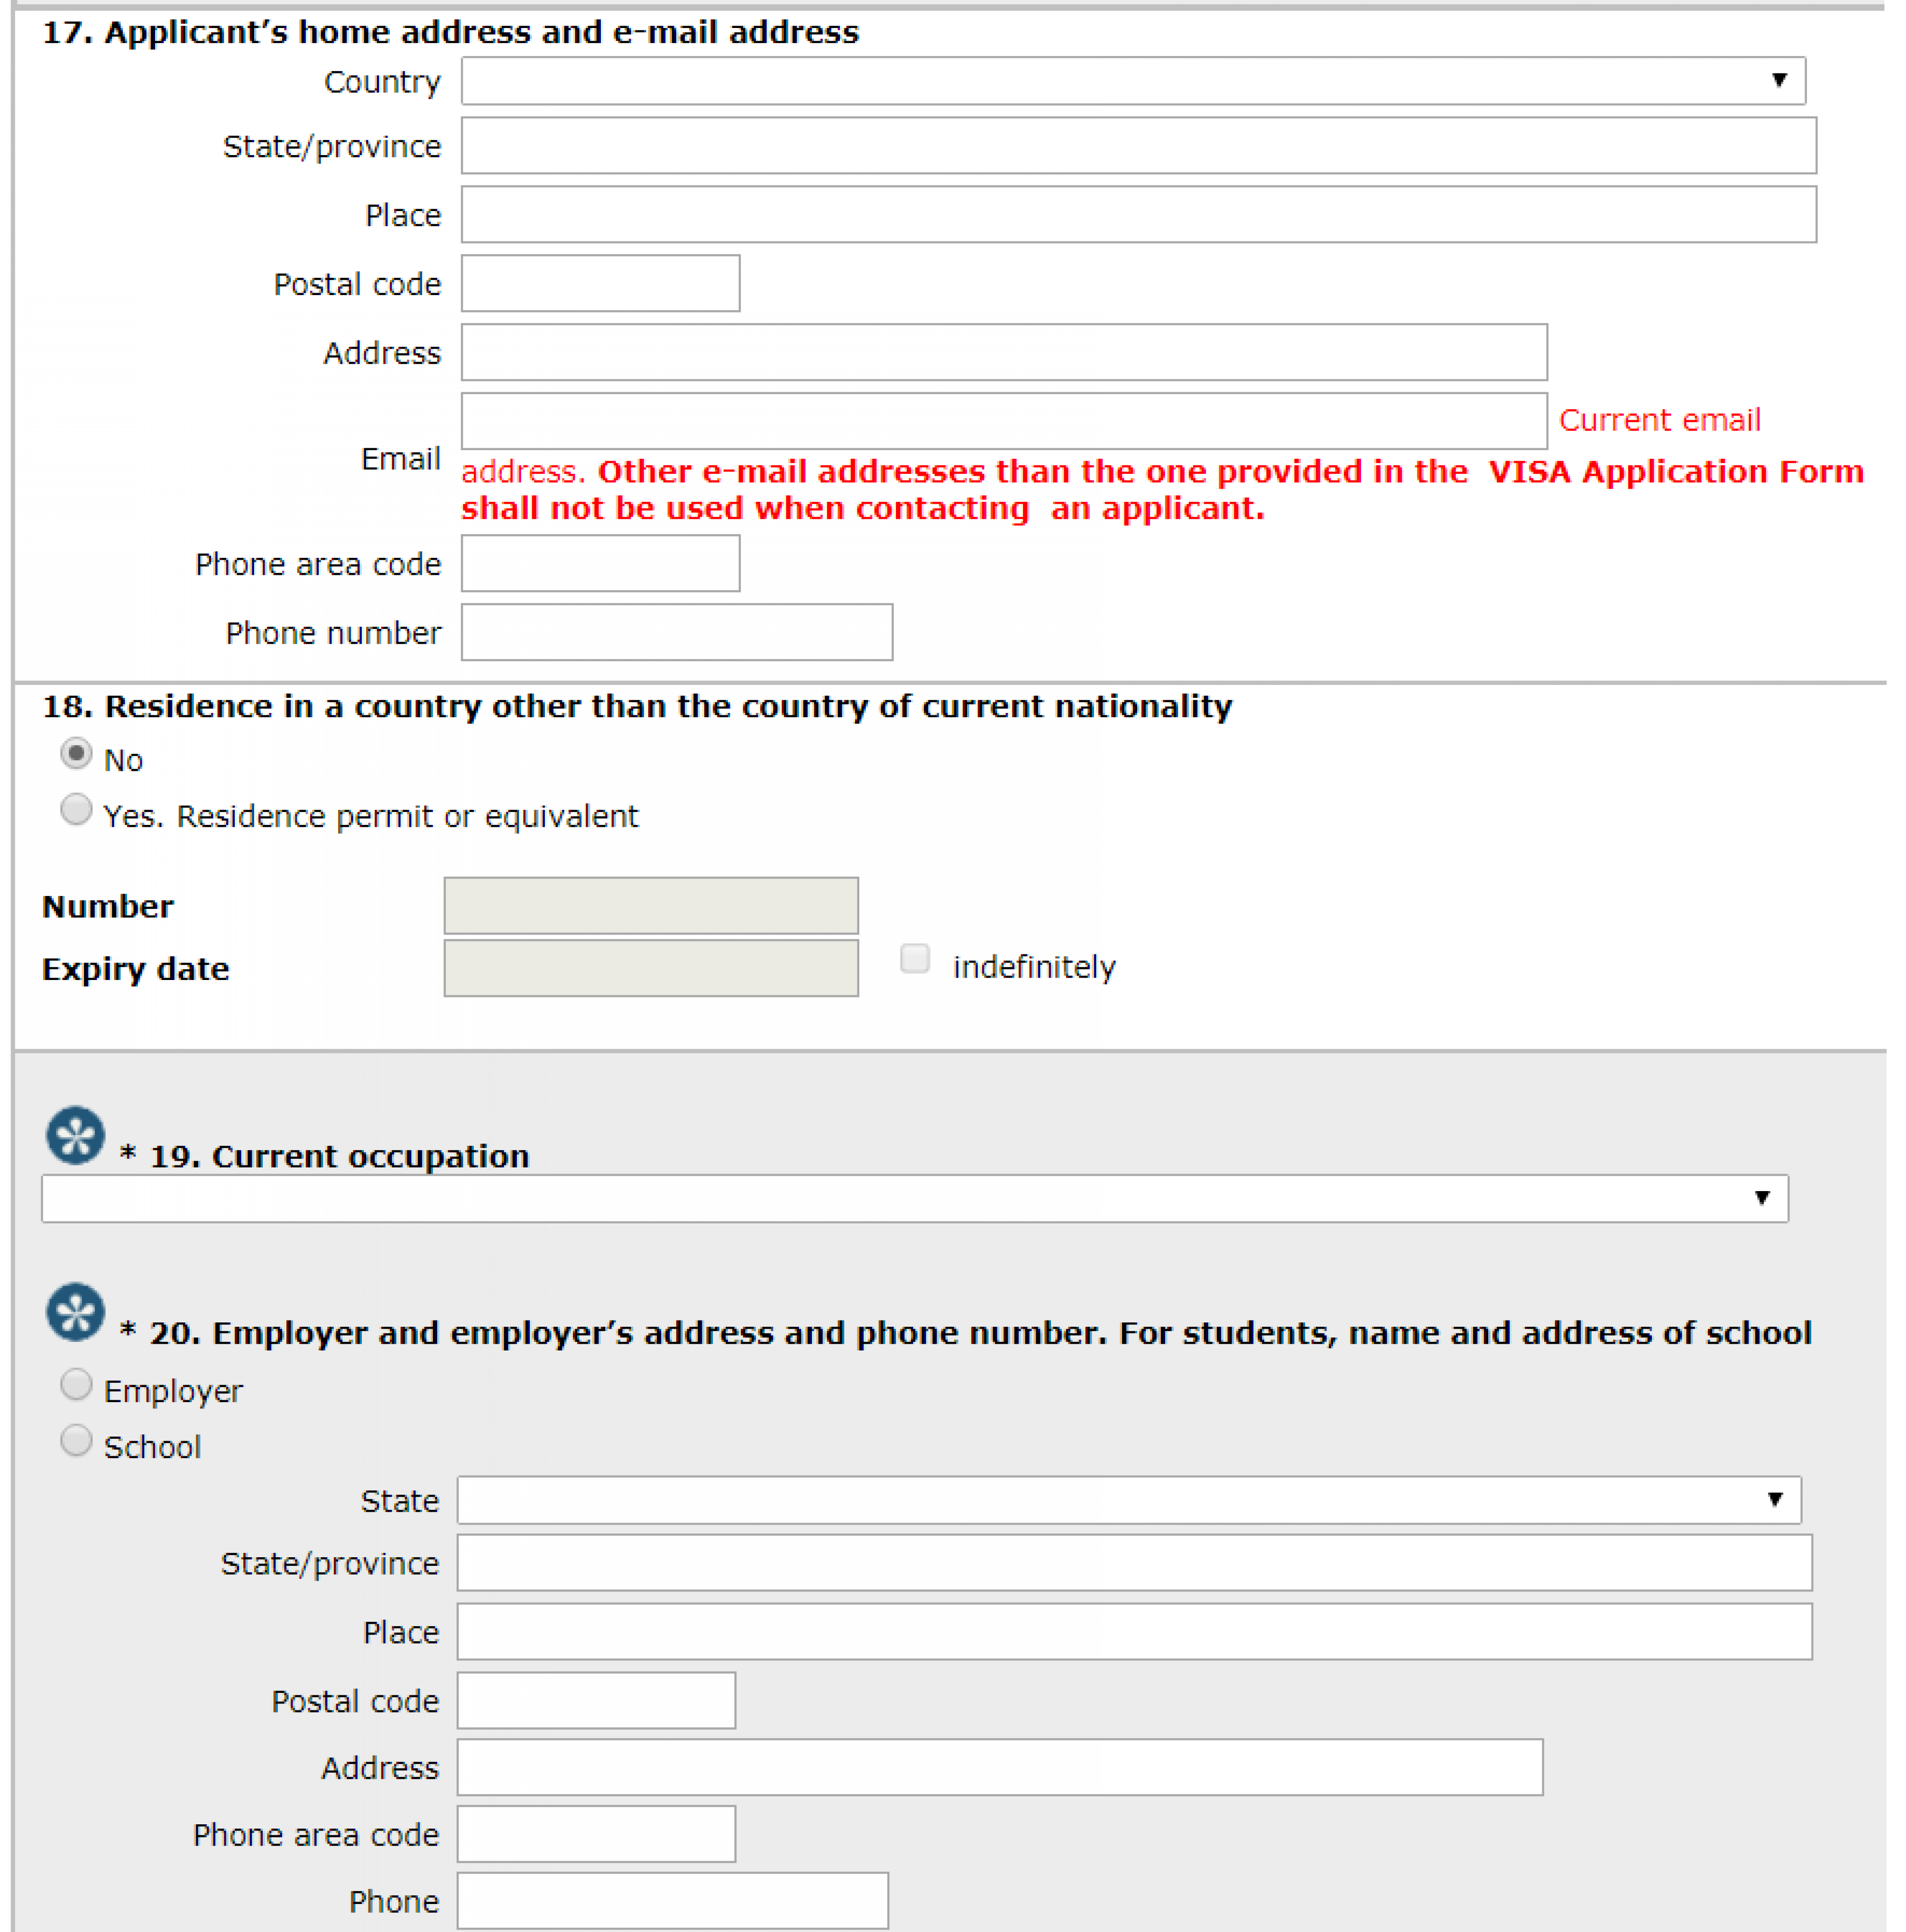Select Yes, Residence permit or equivalent
1906x1932 pixels.
[76, 809]
